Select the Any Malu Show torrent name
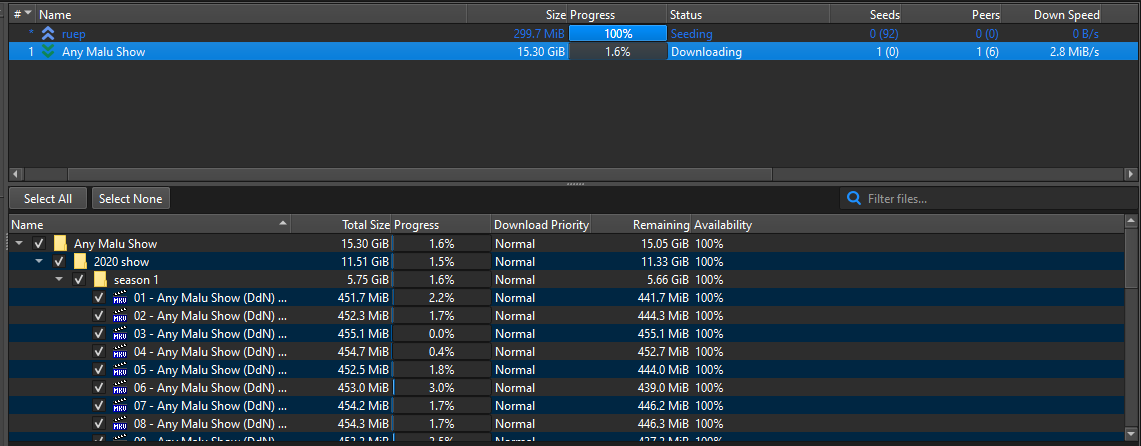The width and height of the screenshot is (1141, 446). coord(103,52)
